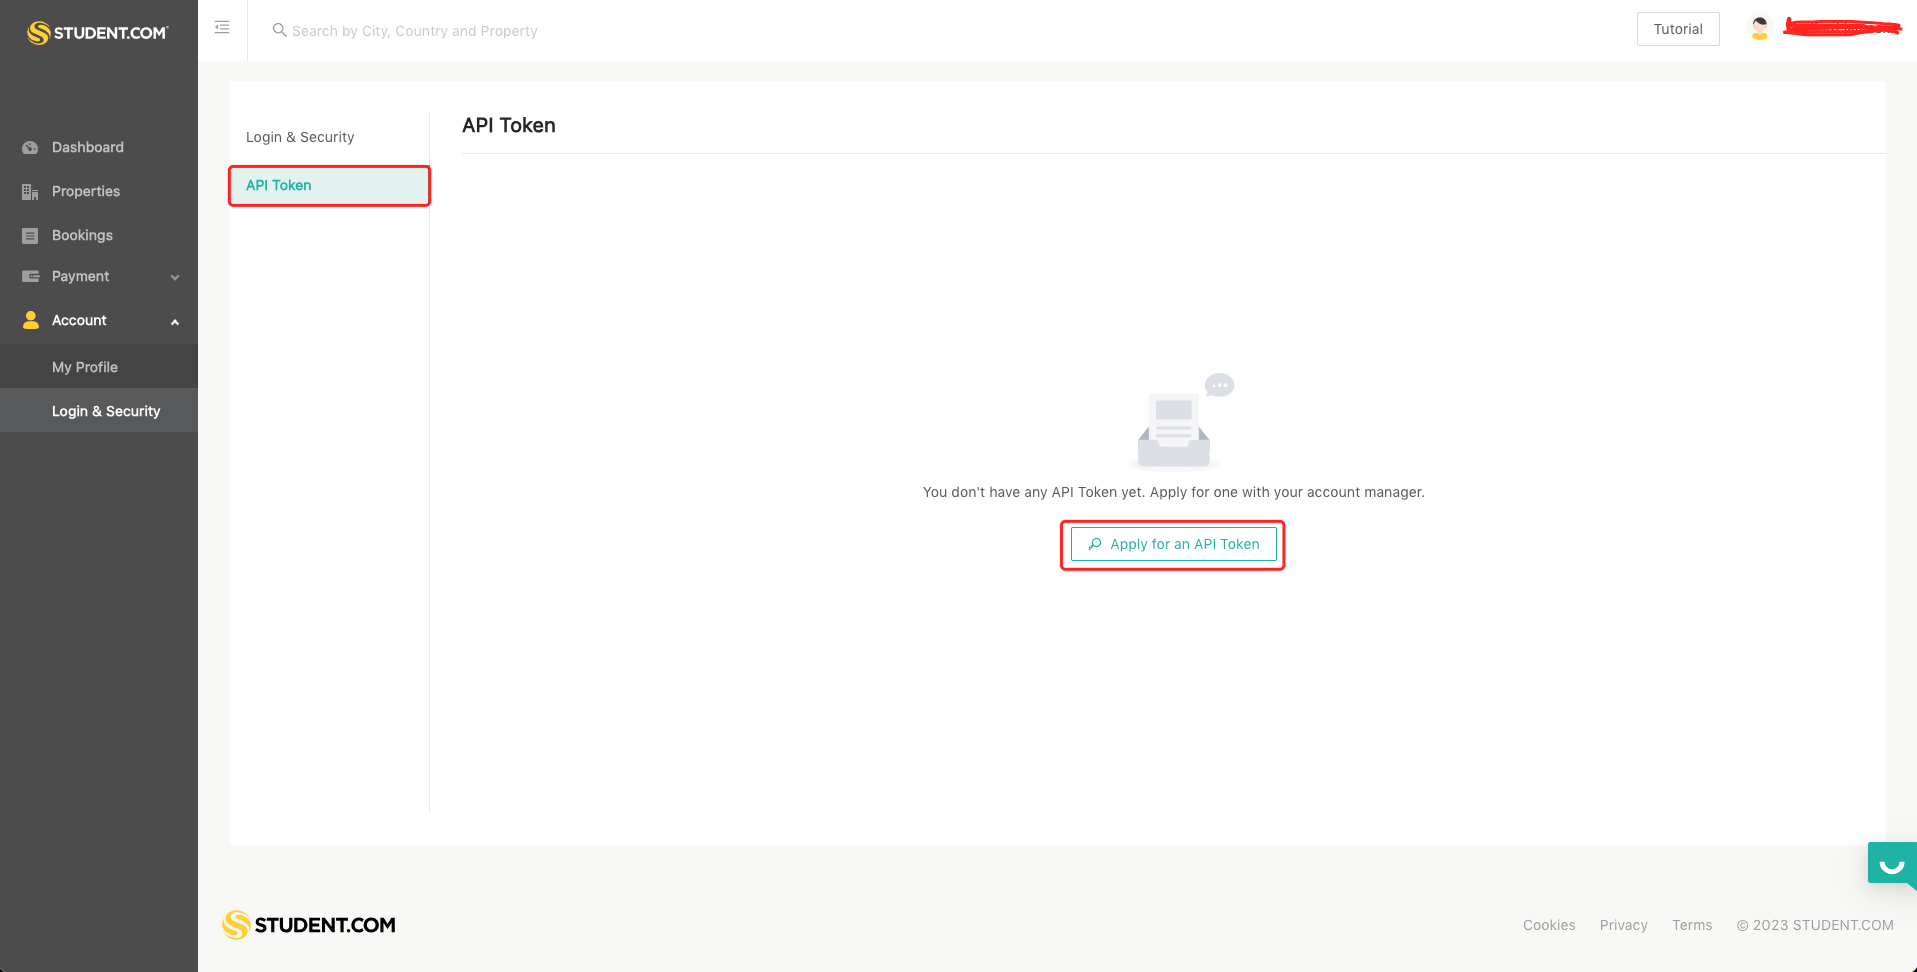Click the search magnifier icon

coord(279,30)
